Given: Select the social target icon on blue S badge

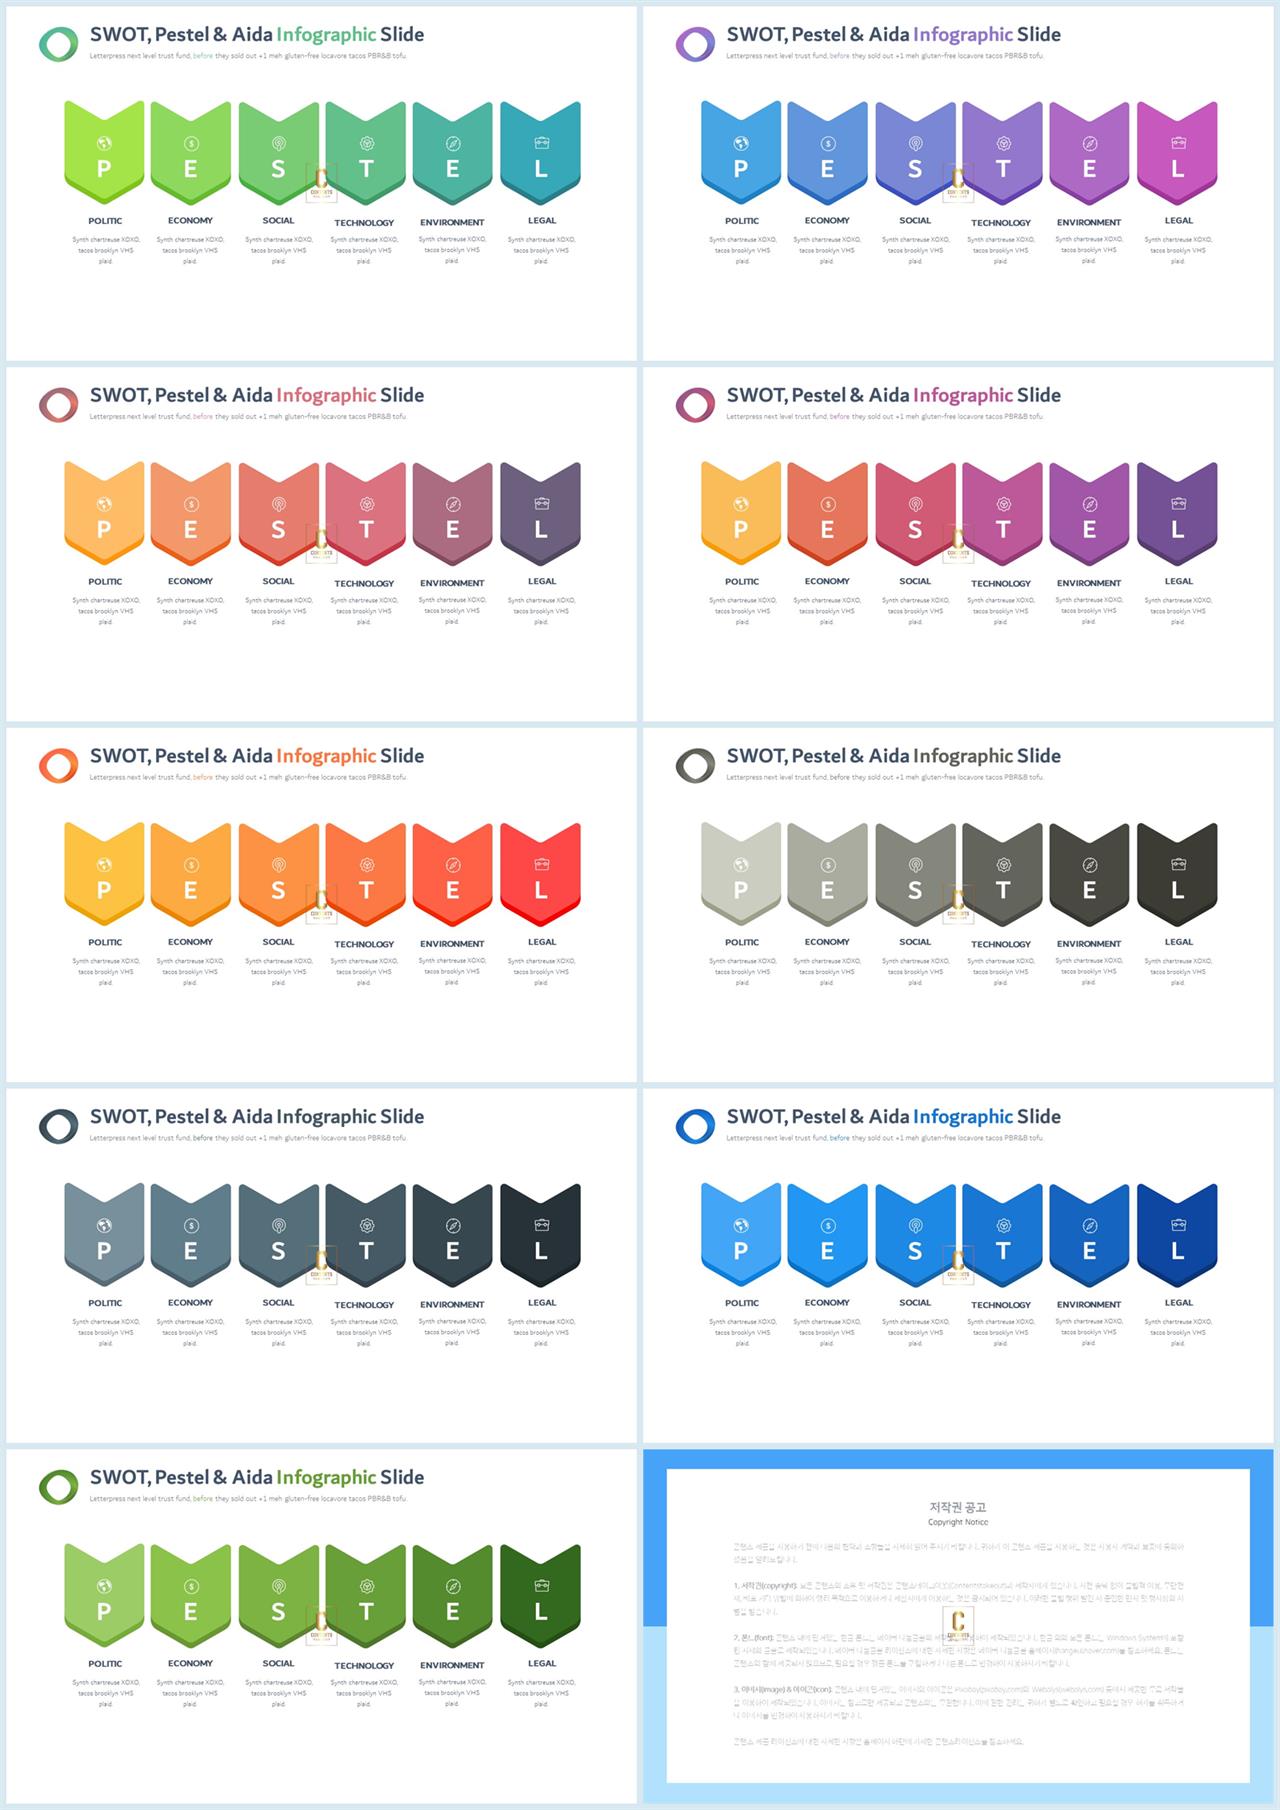Looking at the screenshot, I should coord(915,1225).
